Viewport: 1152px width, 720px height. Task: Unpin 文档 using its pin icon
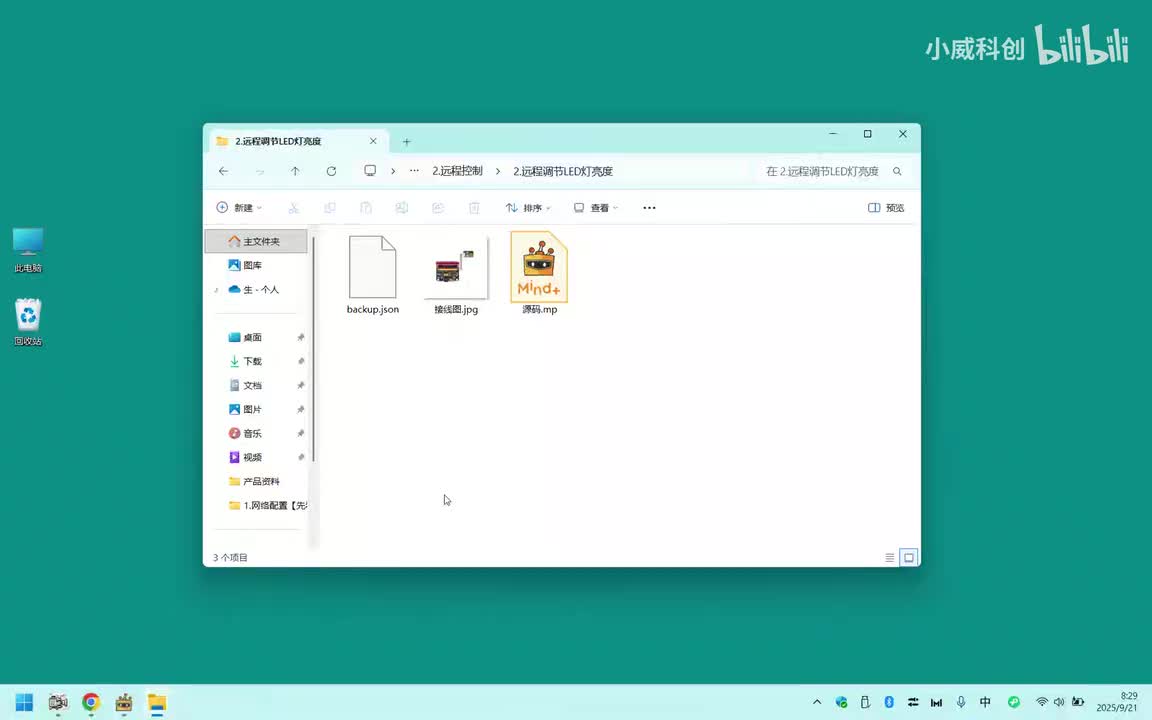300,386
